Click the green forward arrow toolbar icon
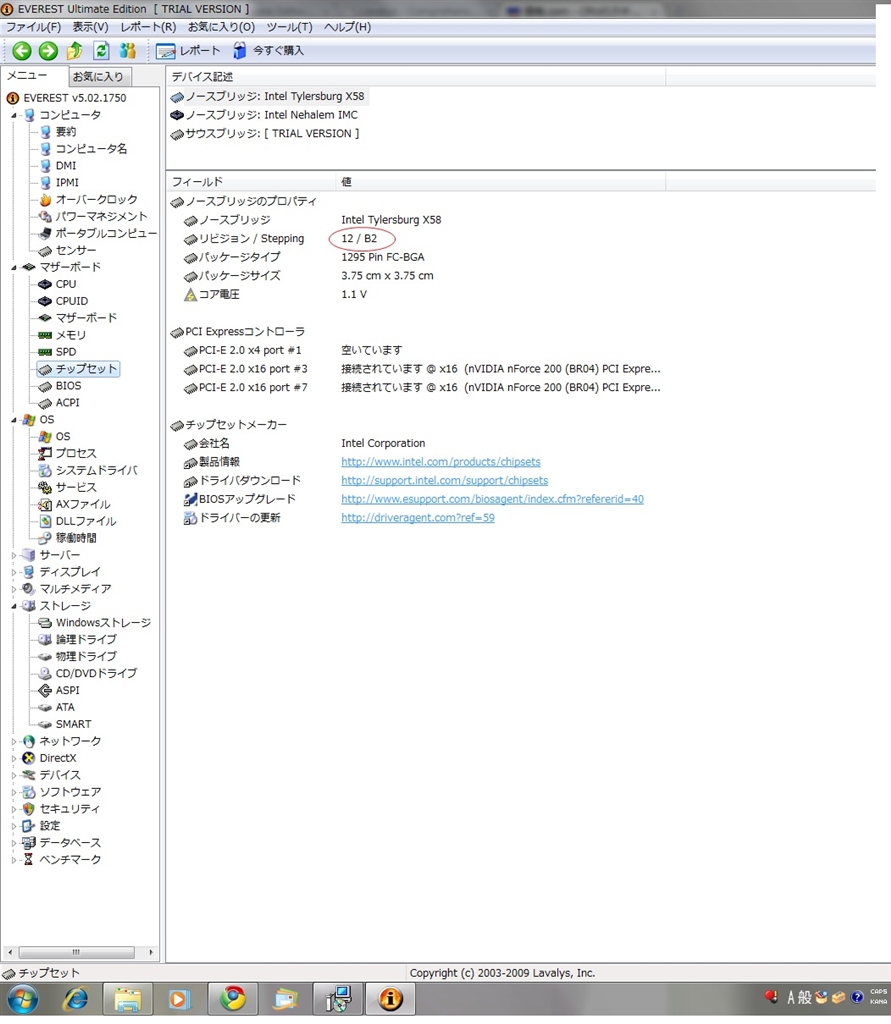 (x=47, y=51)
